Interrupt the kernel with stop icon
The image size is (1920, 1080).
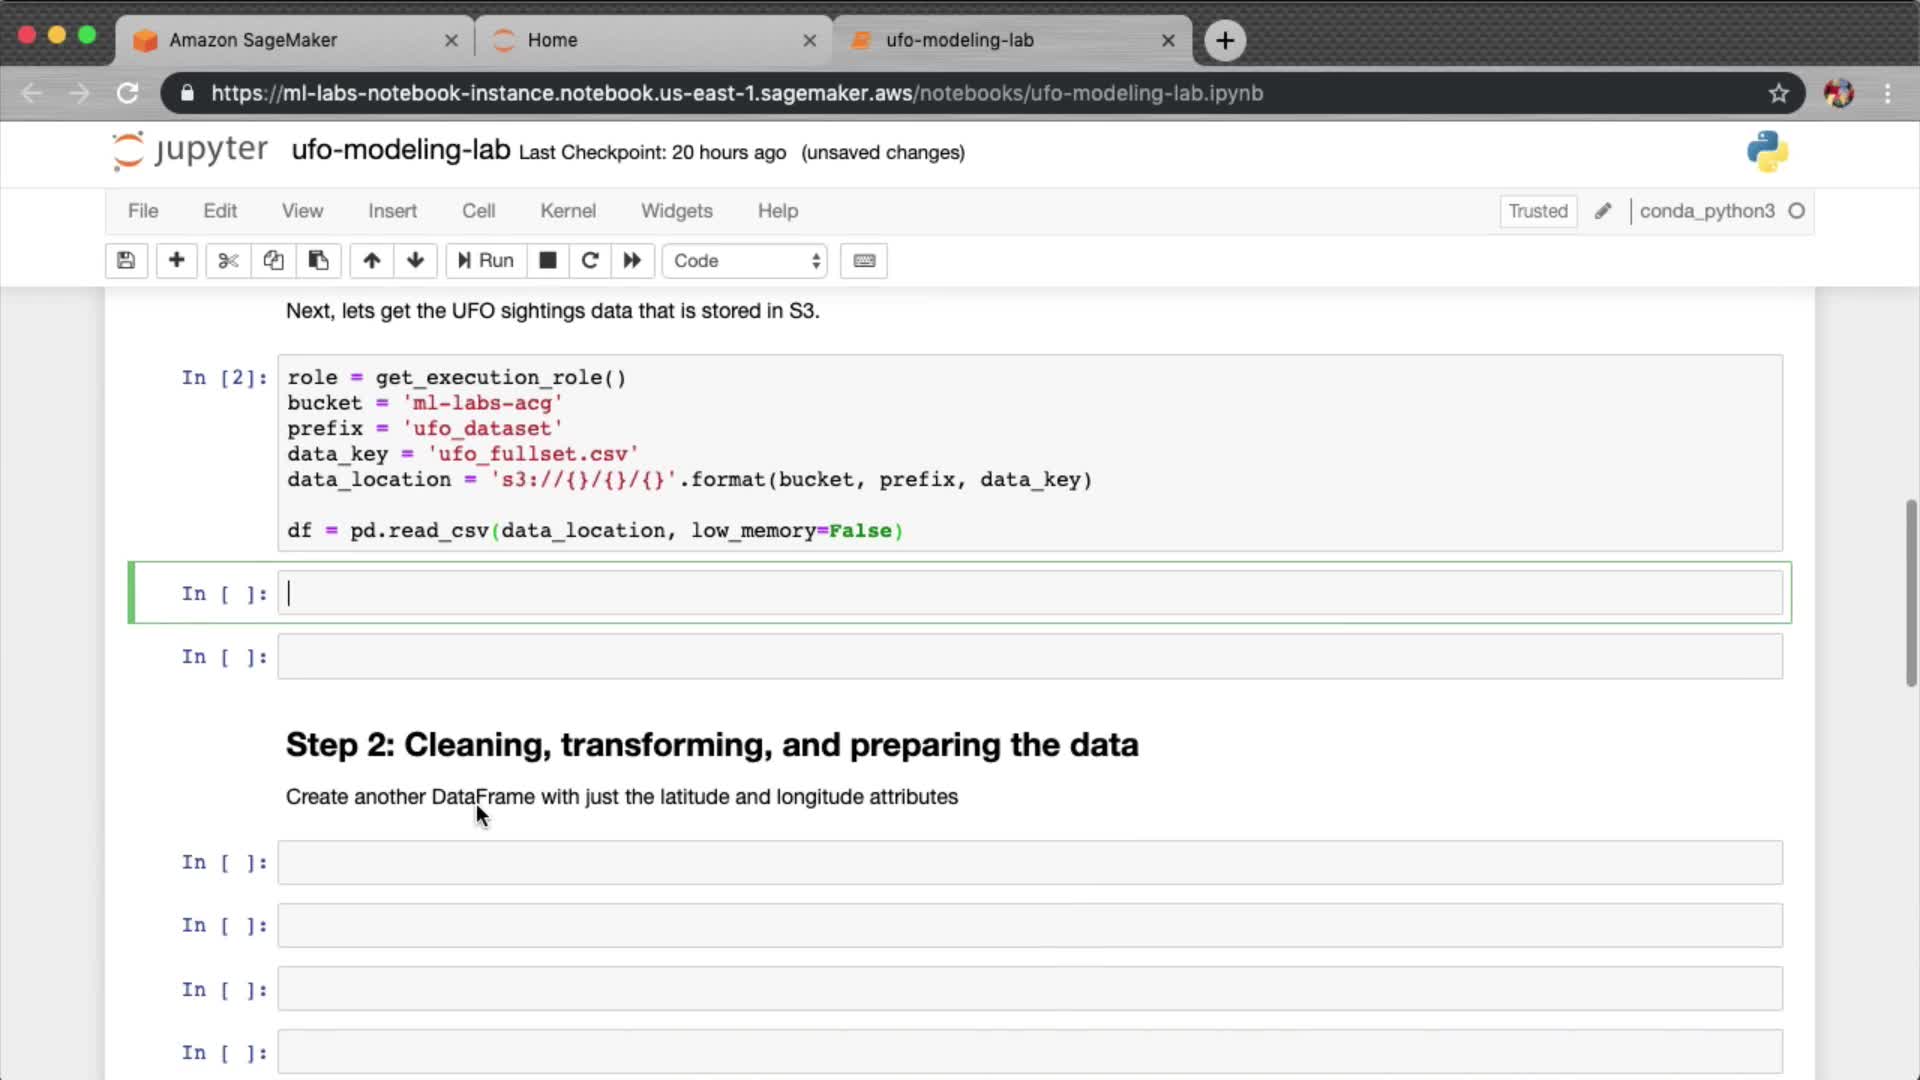pos(547,261)
